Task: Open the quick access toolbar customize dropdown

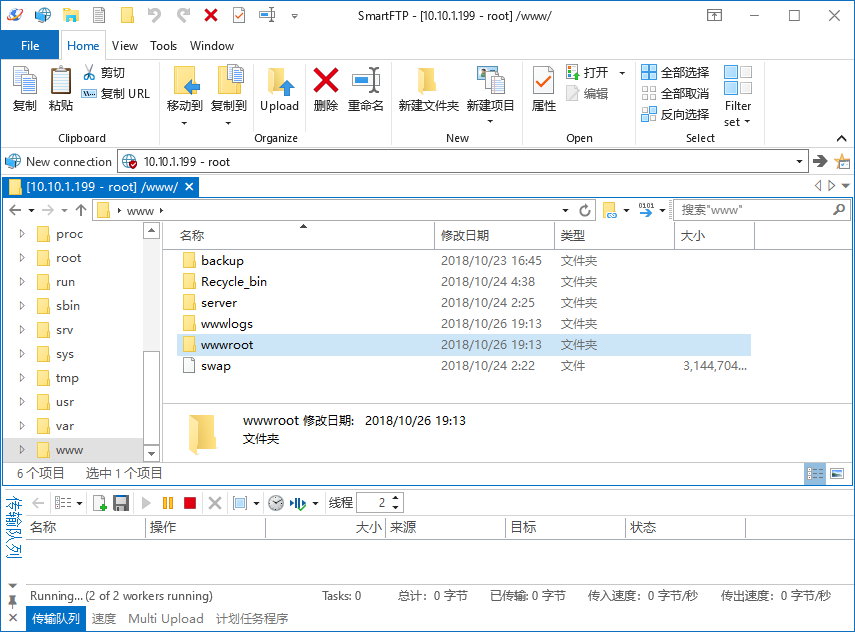Action: (x=294, y=16)
